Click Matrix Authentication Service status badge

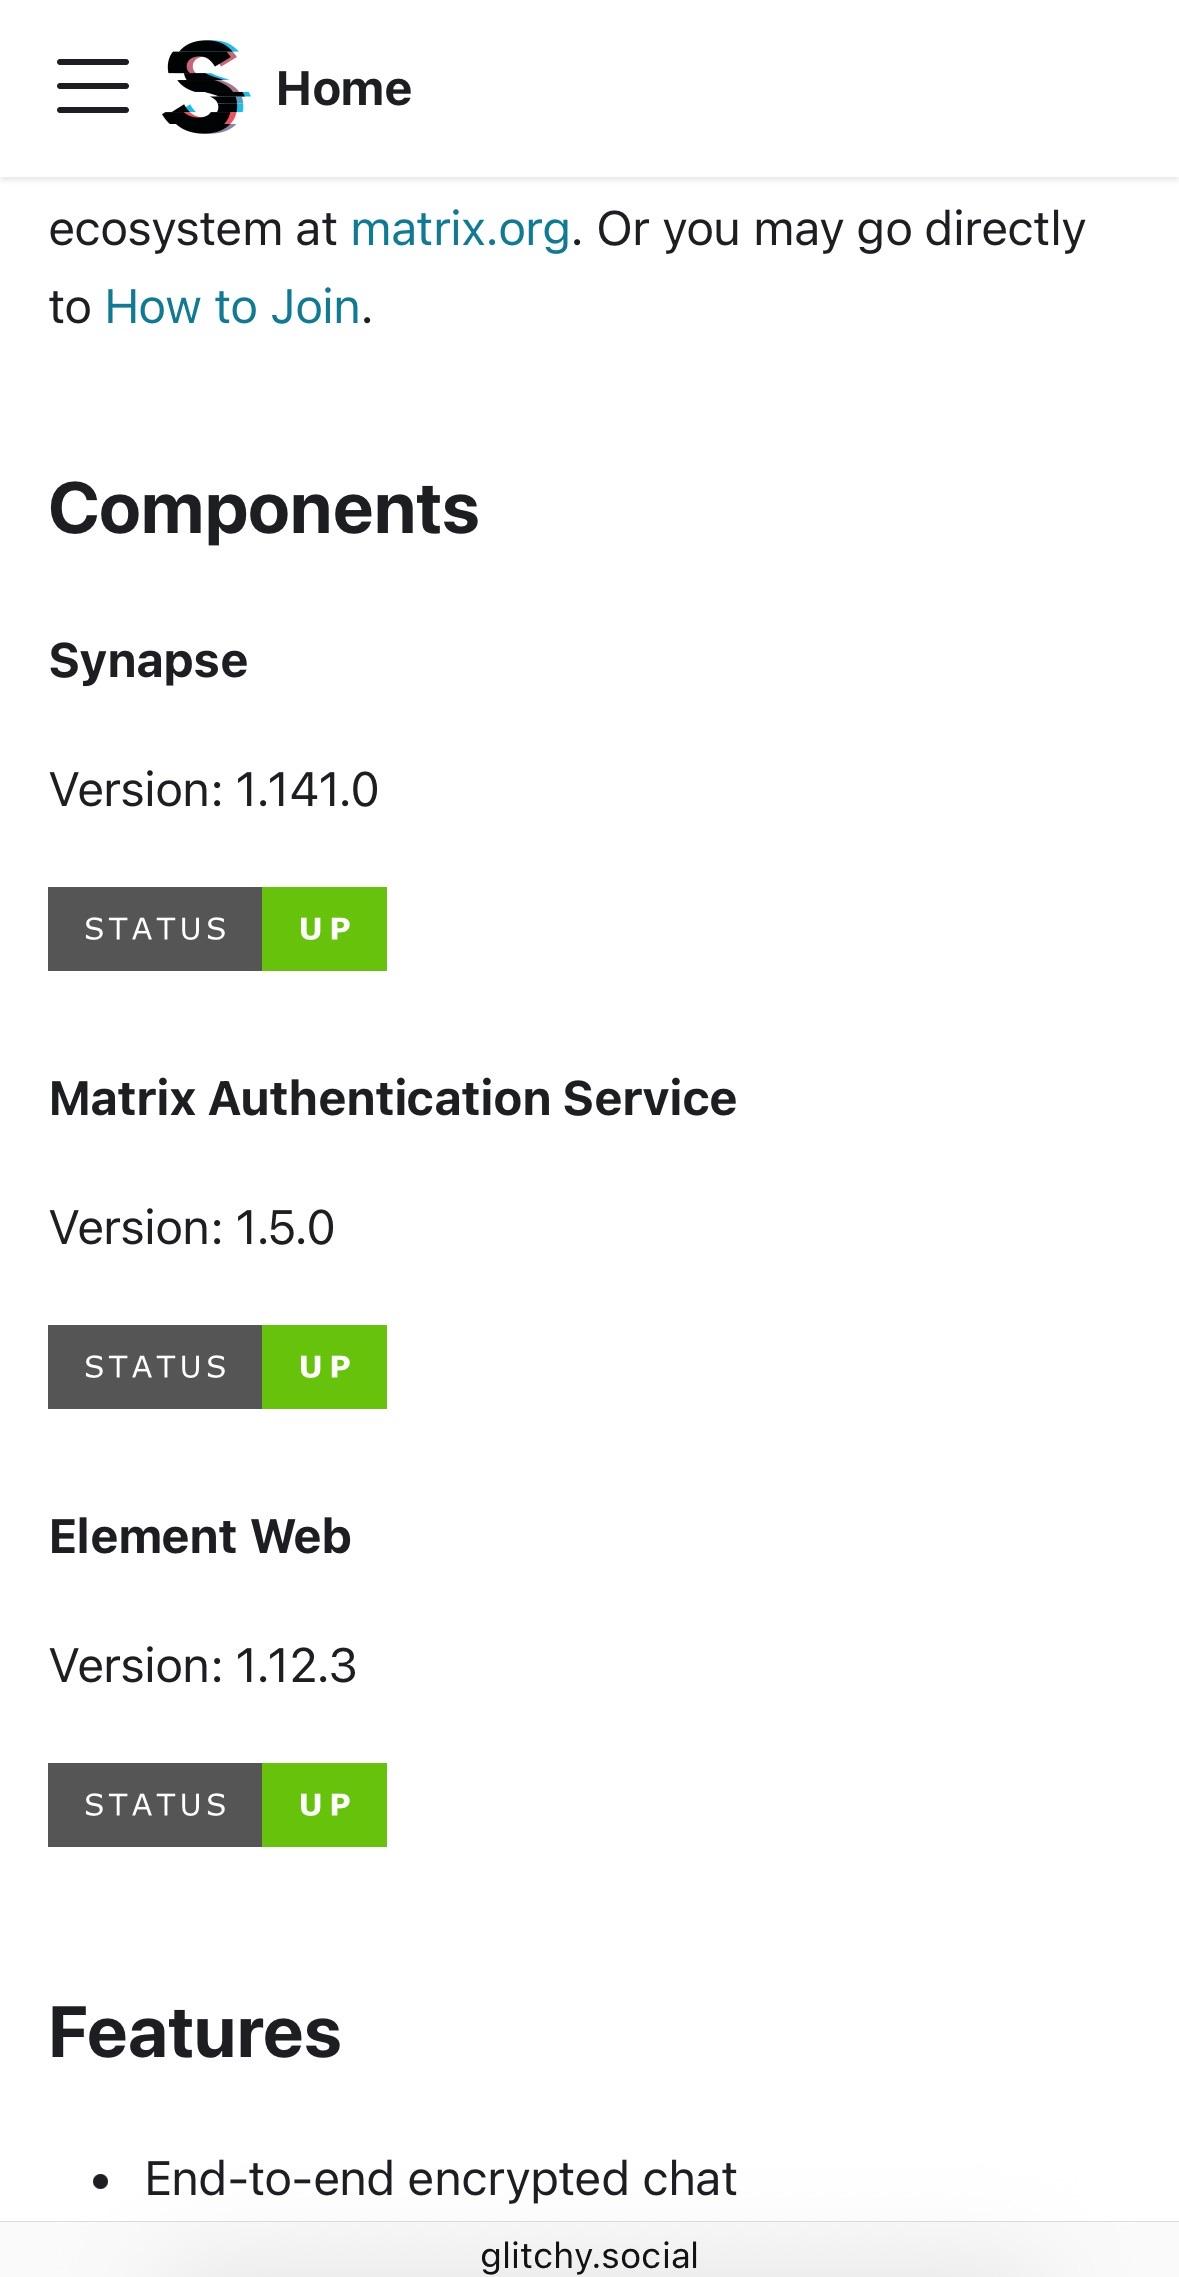217,1367
